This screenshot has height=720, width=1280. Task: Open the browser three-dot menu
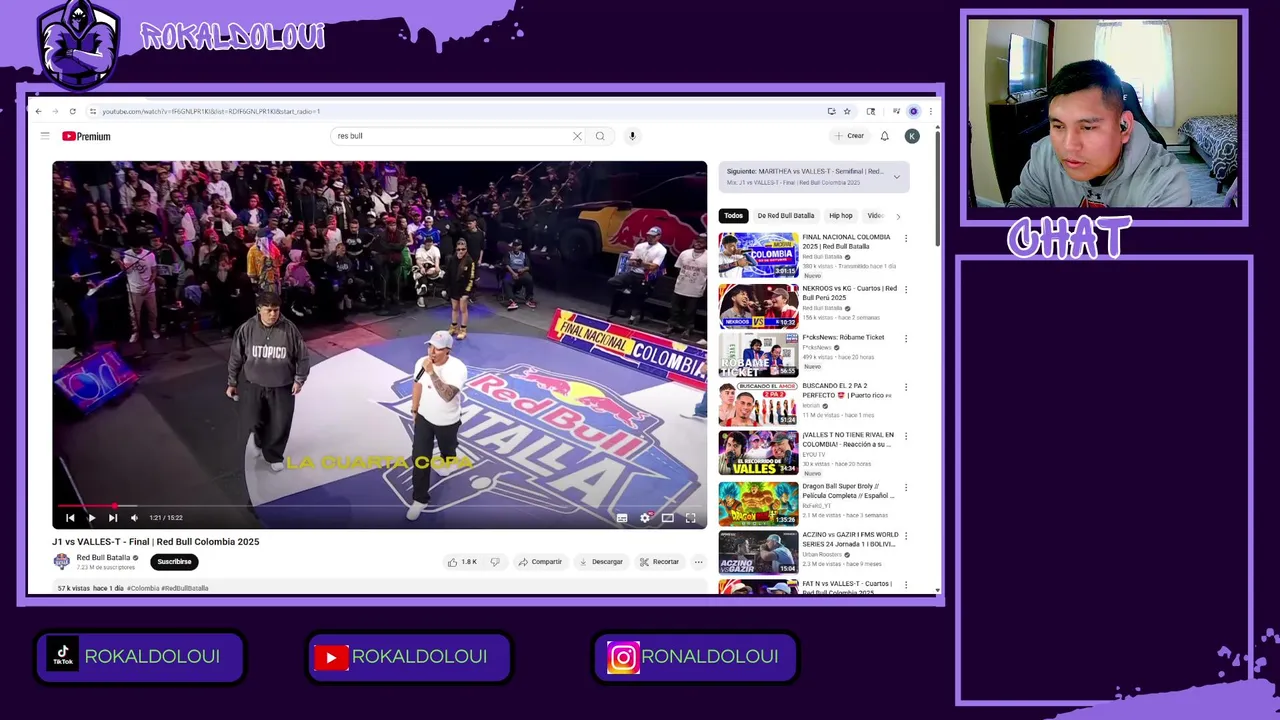click(930, 111)
